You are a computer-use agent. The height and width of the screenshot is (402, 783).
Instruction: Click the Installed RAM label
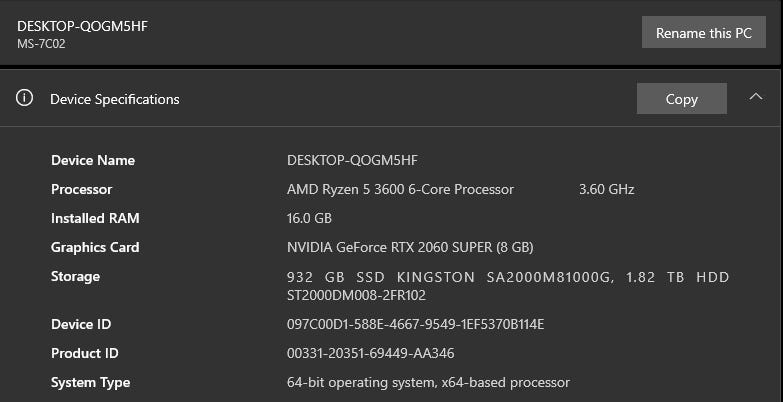[95, 218]
